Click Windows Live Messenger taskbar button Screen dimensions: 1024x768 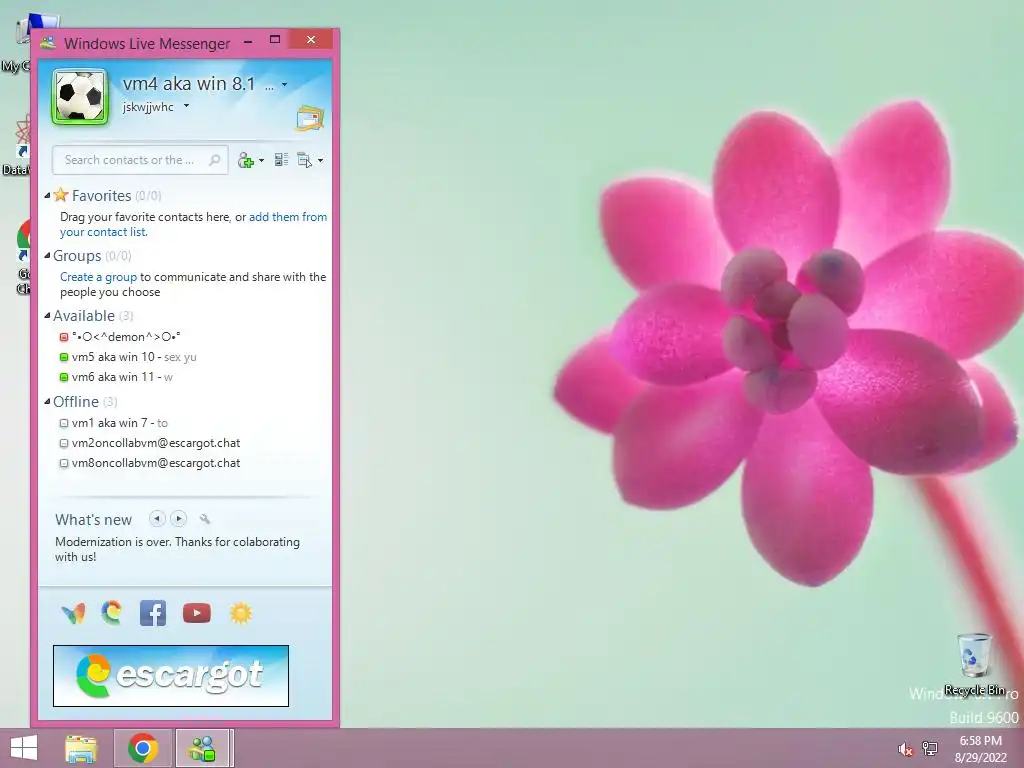[202, 748]
